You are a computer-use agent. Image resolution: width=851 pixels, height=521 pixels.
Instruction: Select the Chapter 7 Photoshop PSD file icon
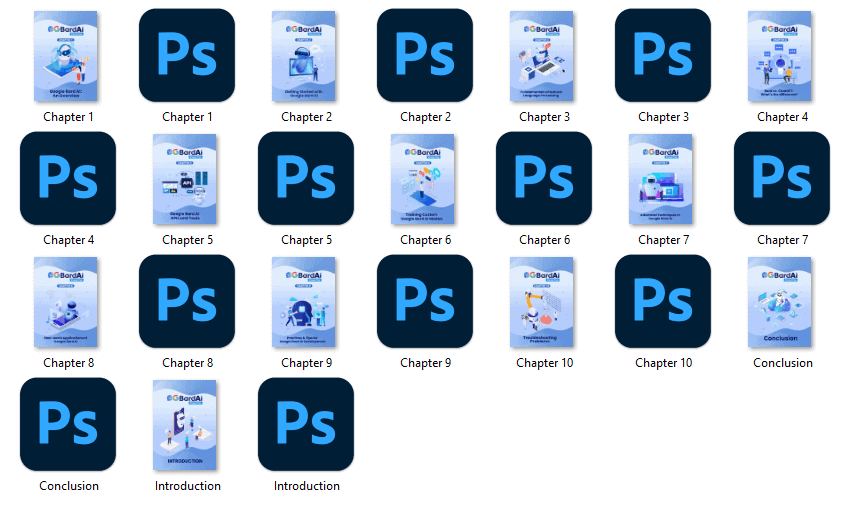(782, 178)
